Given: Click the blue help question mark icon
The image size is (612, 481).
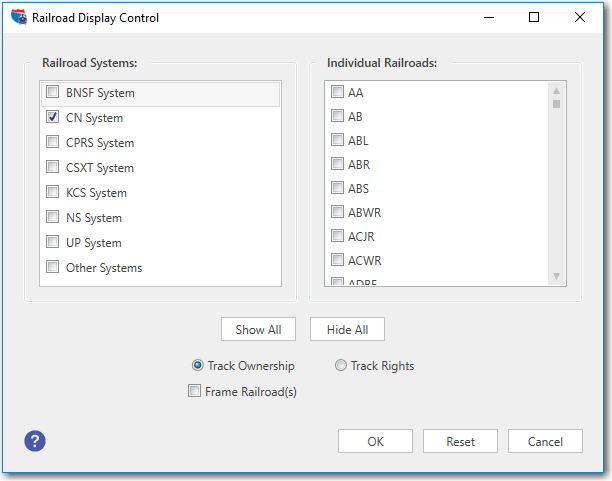Looking at the screenshot, I should [x=35, y=441].
